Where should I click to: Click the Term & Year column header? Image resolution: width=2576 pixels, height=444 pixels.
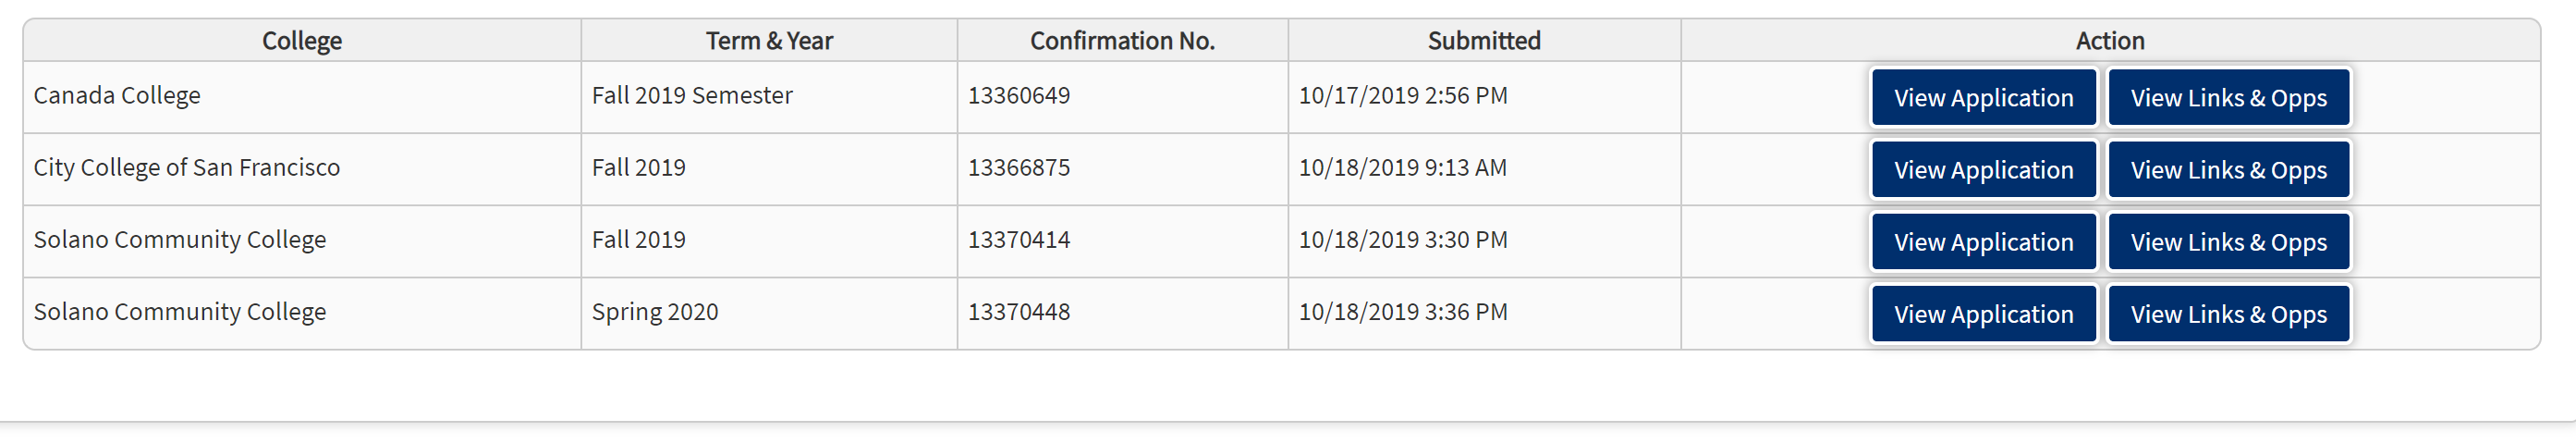769,41
